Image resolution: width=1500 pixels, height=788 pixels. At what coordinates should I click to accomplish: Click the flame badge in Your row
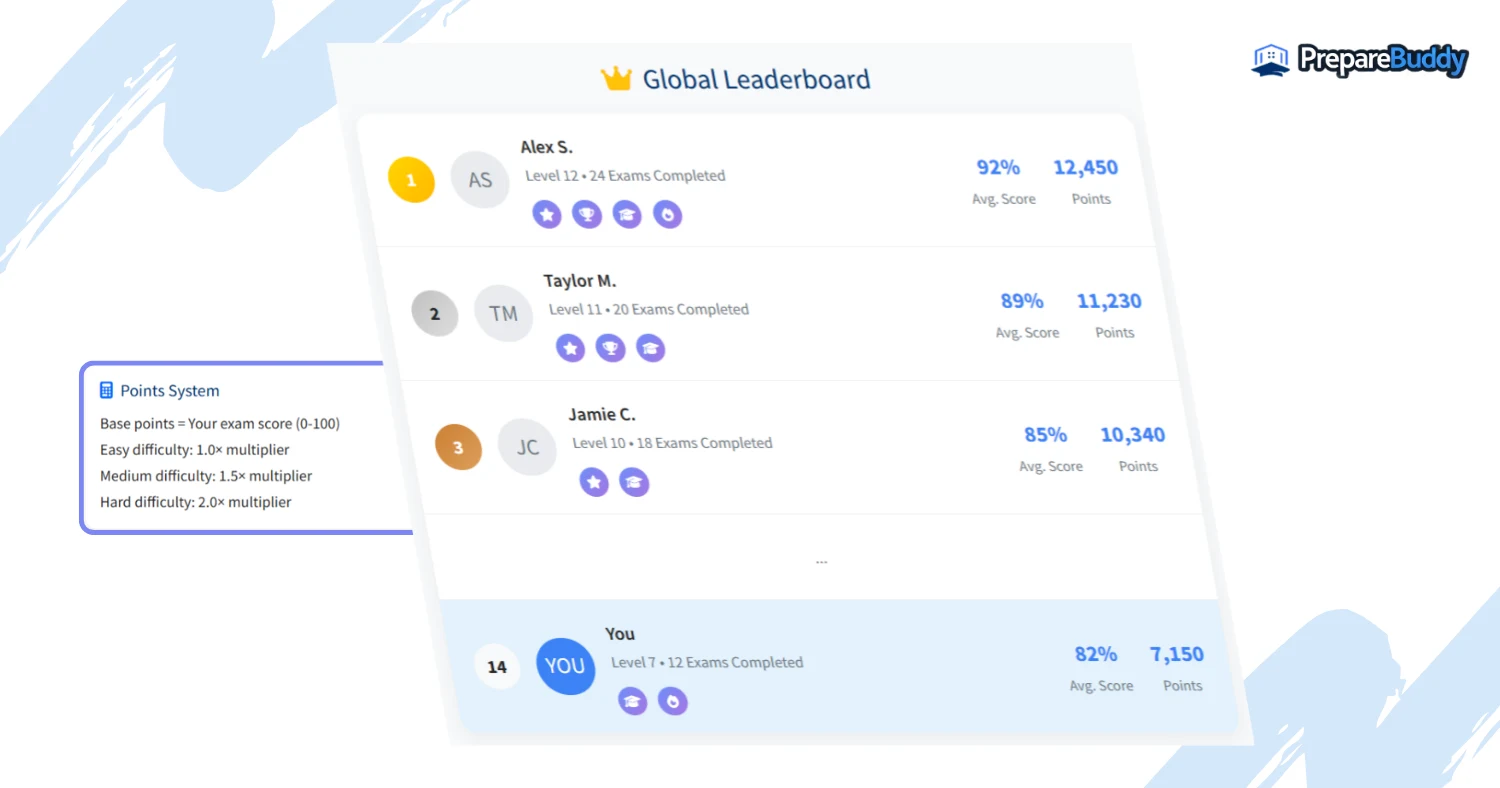[x=672, y=701]
